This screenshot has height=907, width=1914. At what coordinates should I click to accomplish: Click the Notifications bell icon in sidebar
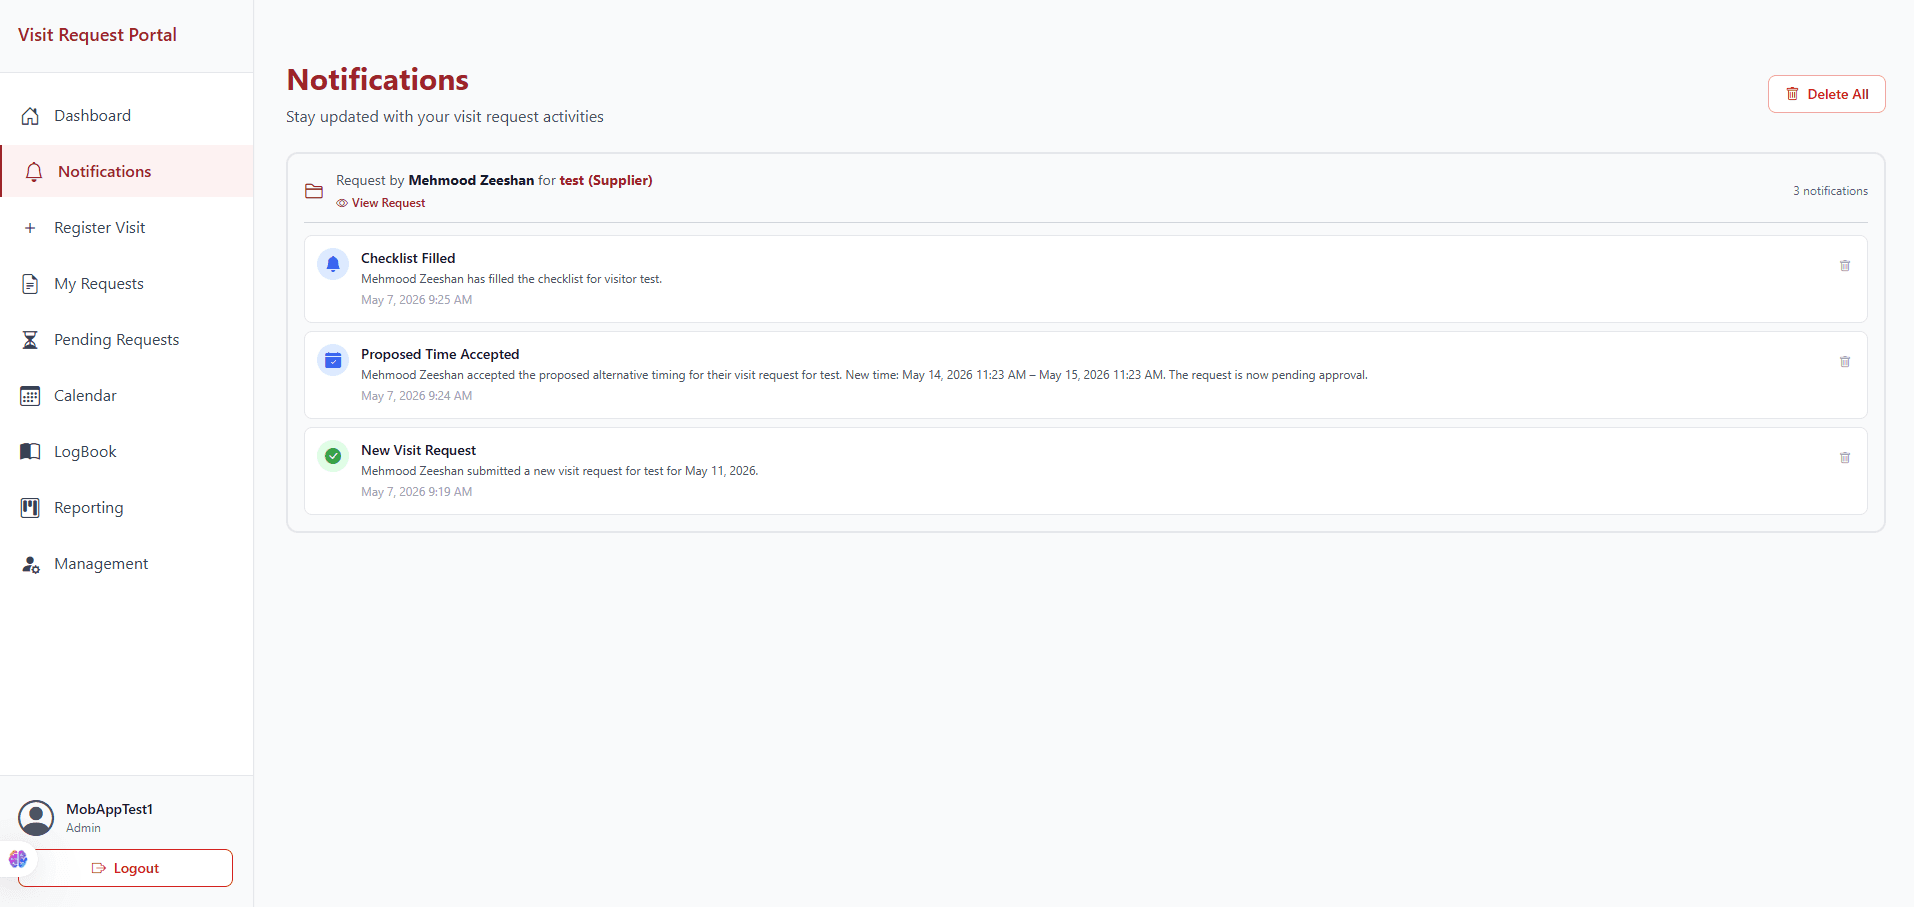pyautogui.click(x=34, y=172)
